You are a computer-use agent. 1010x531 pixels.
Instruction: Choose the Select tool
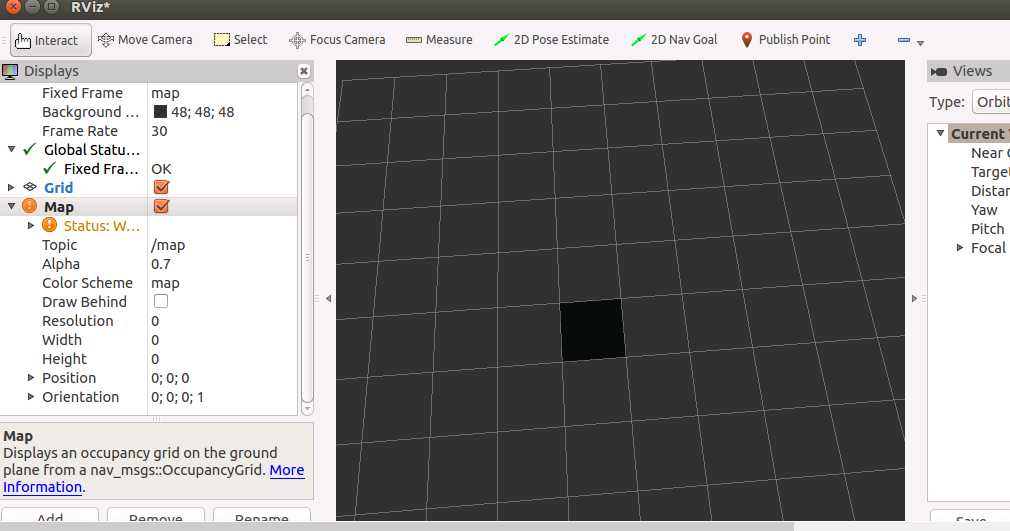[240, 40]
